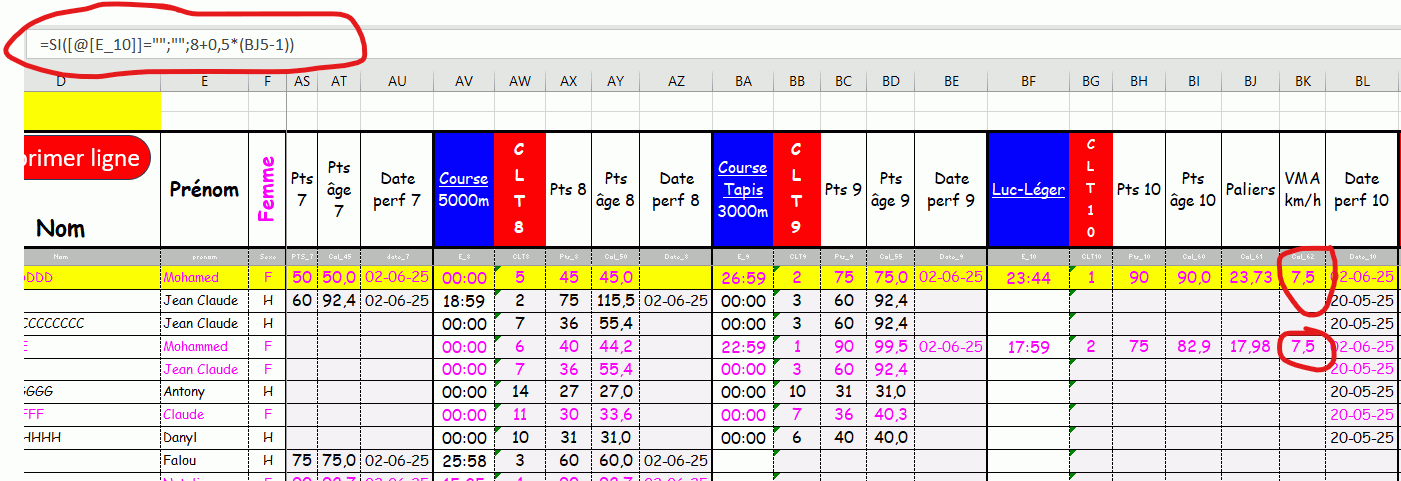The image size is (1401, 481).
Task: Click the Paliers value 17,98 cell
Action: pyautogui.click(x=1250, y=346)
